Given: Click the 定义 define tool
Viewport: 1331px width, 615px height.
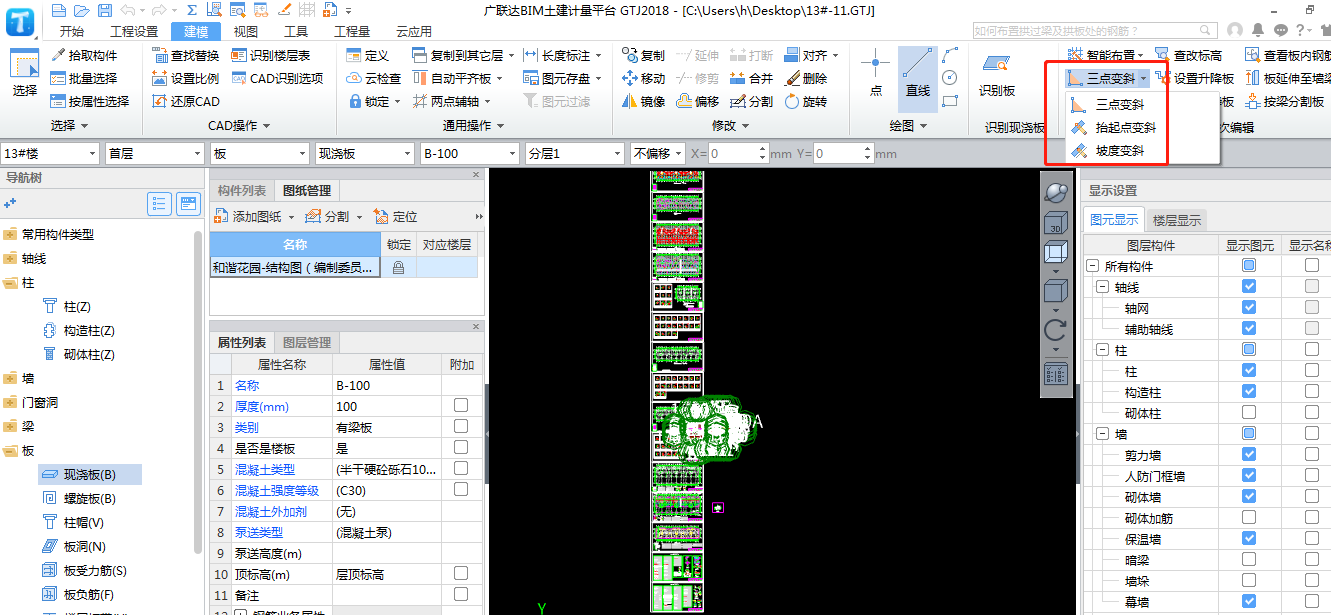Looking at the screenshot, I should pos(368,55).
